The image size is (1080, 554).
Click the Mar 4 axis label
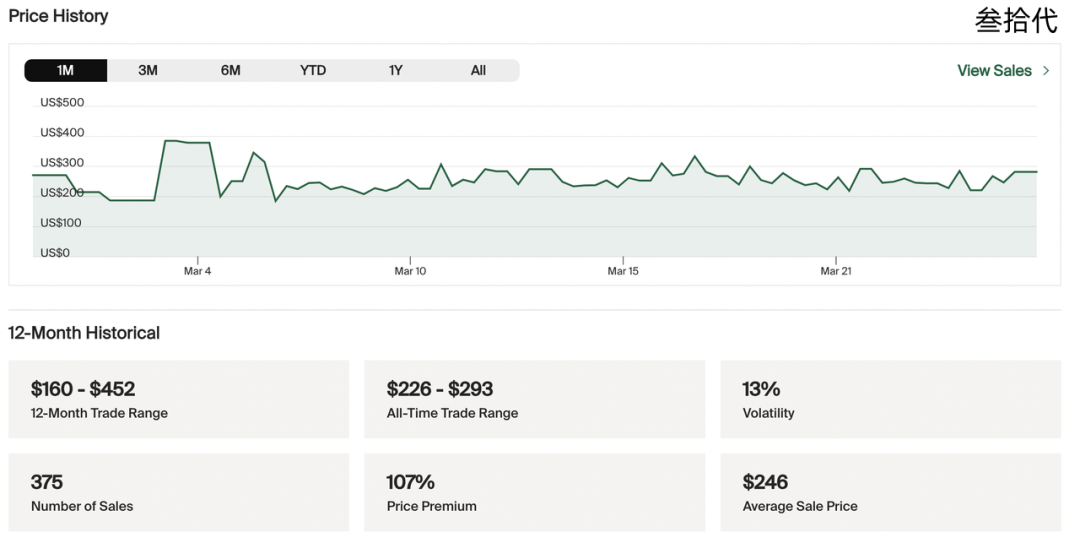click(198, 271)
